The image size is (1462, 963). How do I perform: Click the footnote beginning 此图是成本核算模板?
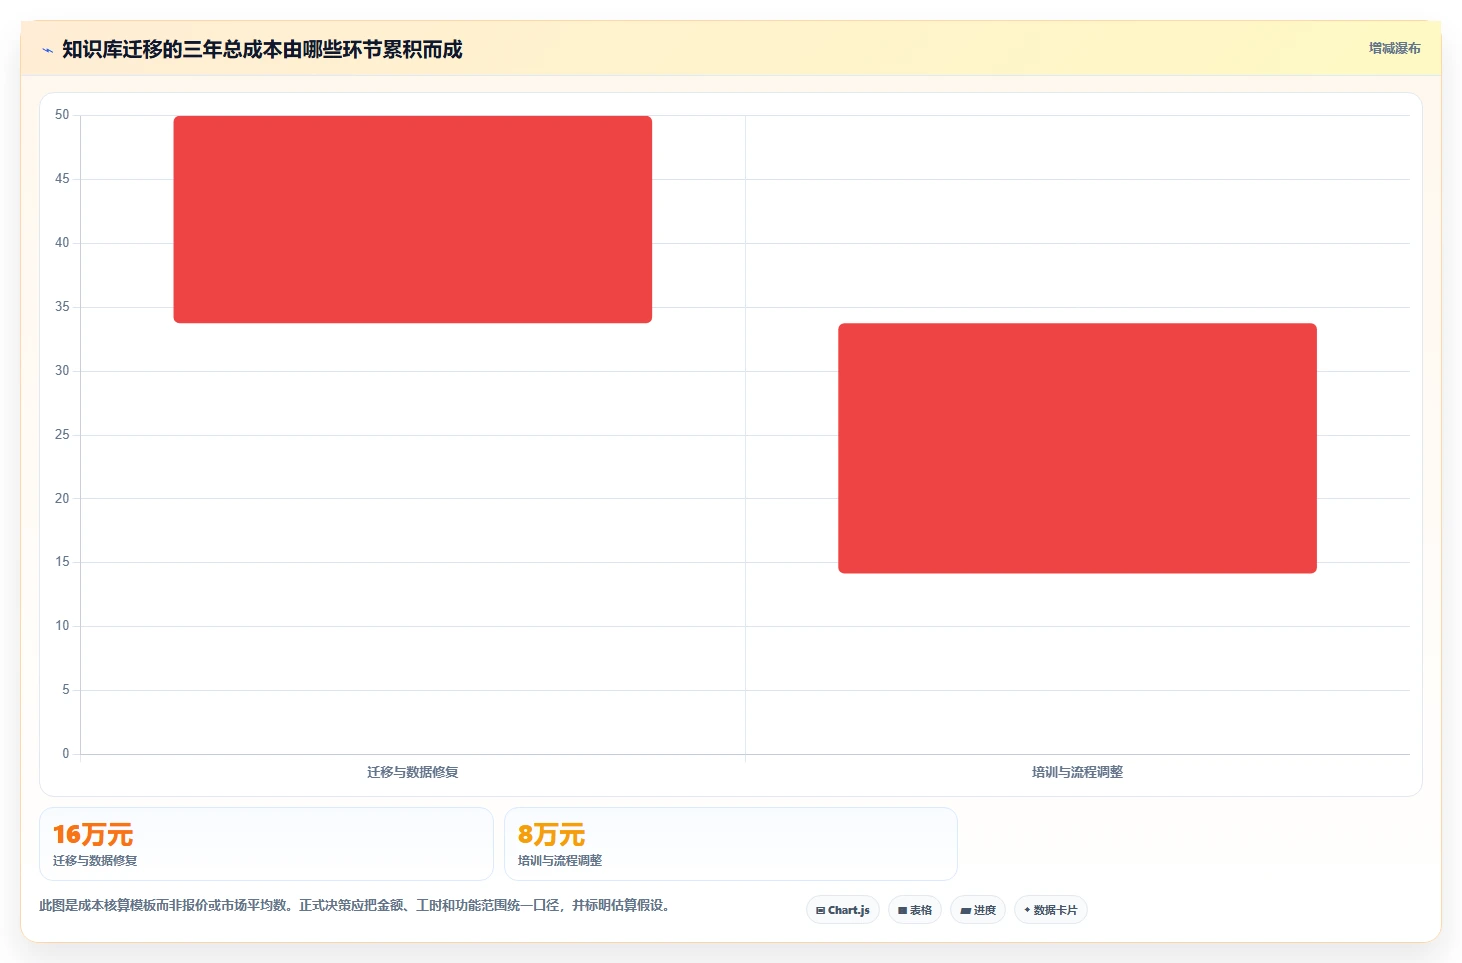(354, 905)
